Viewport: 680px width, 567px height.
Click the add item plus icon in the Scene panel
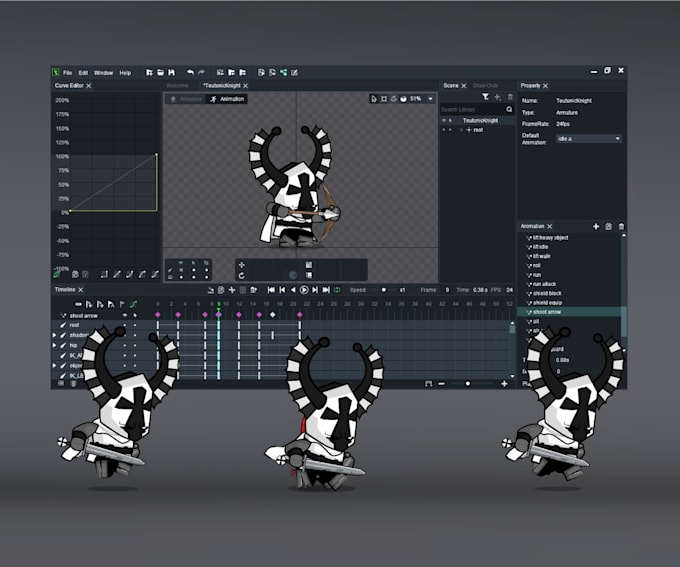click(497, 97)
